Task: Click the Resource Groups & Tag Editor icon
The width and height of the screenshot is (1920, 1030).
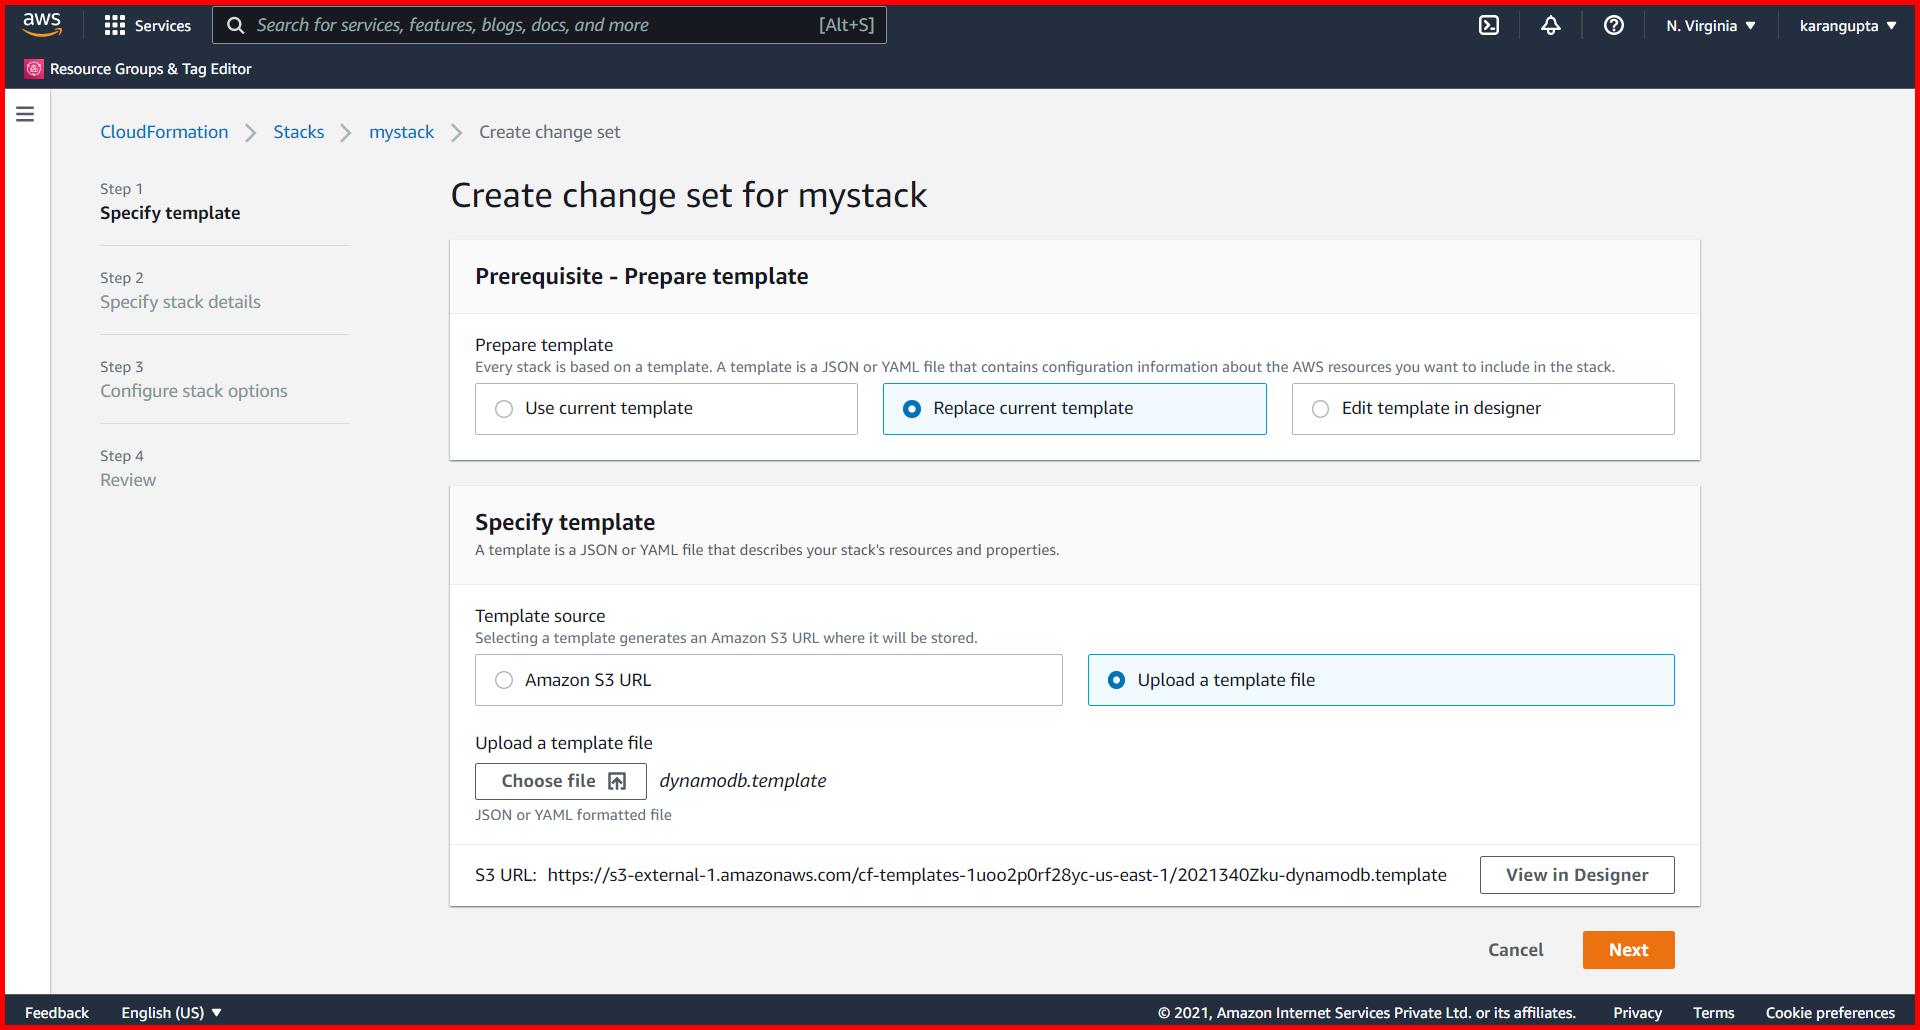Action: (x=33, y=68)
